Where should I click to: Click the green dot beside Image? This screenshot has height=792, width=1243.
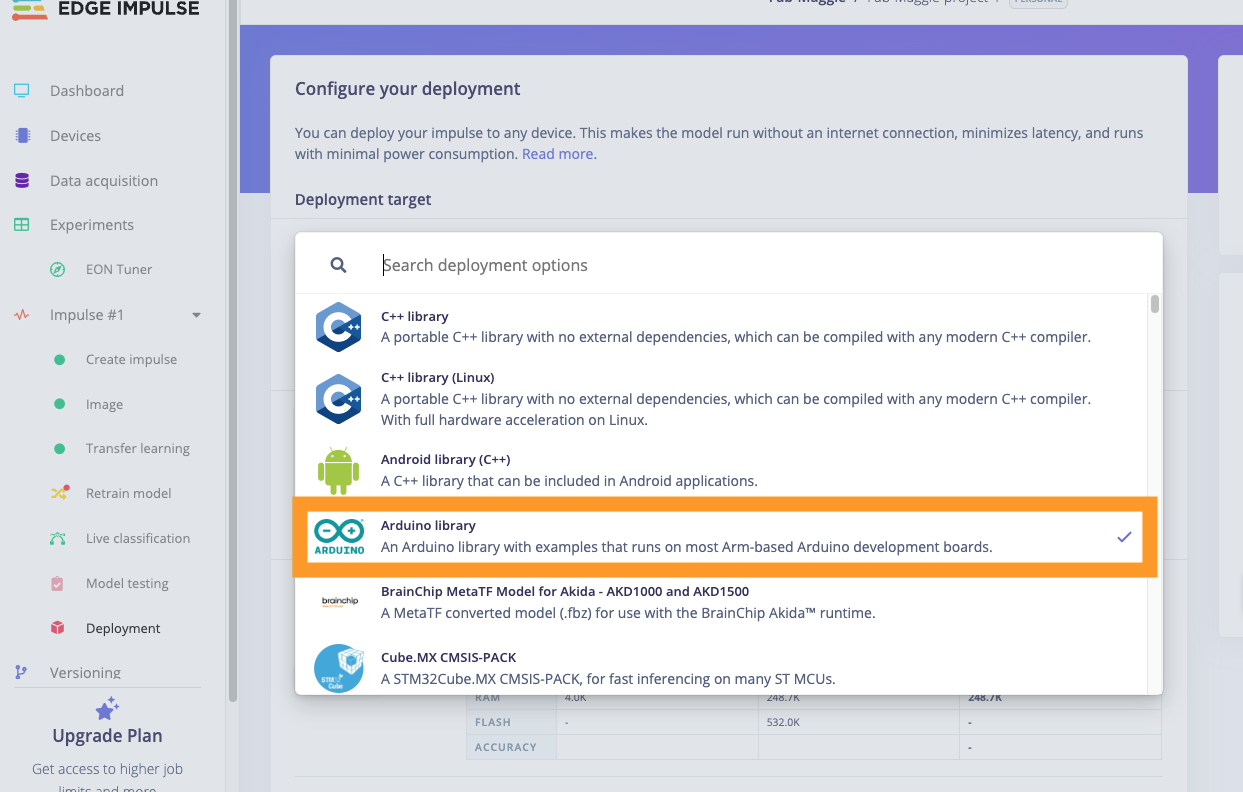pyautogui.click(x=59, y=404)
